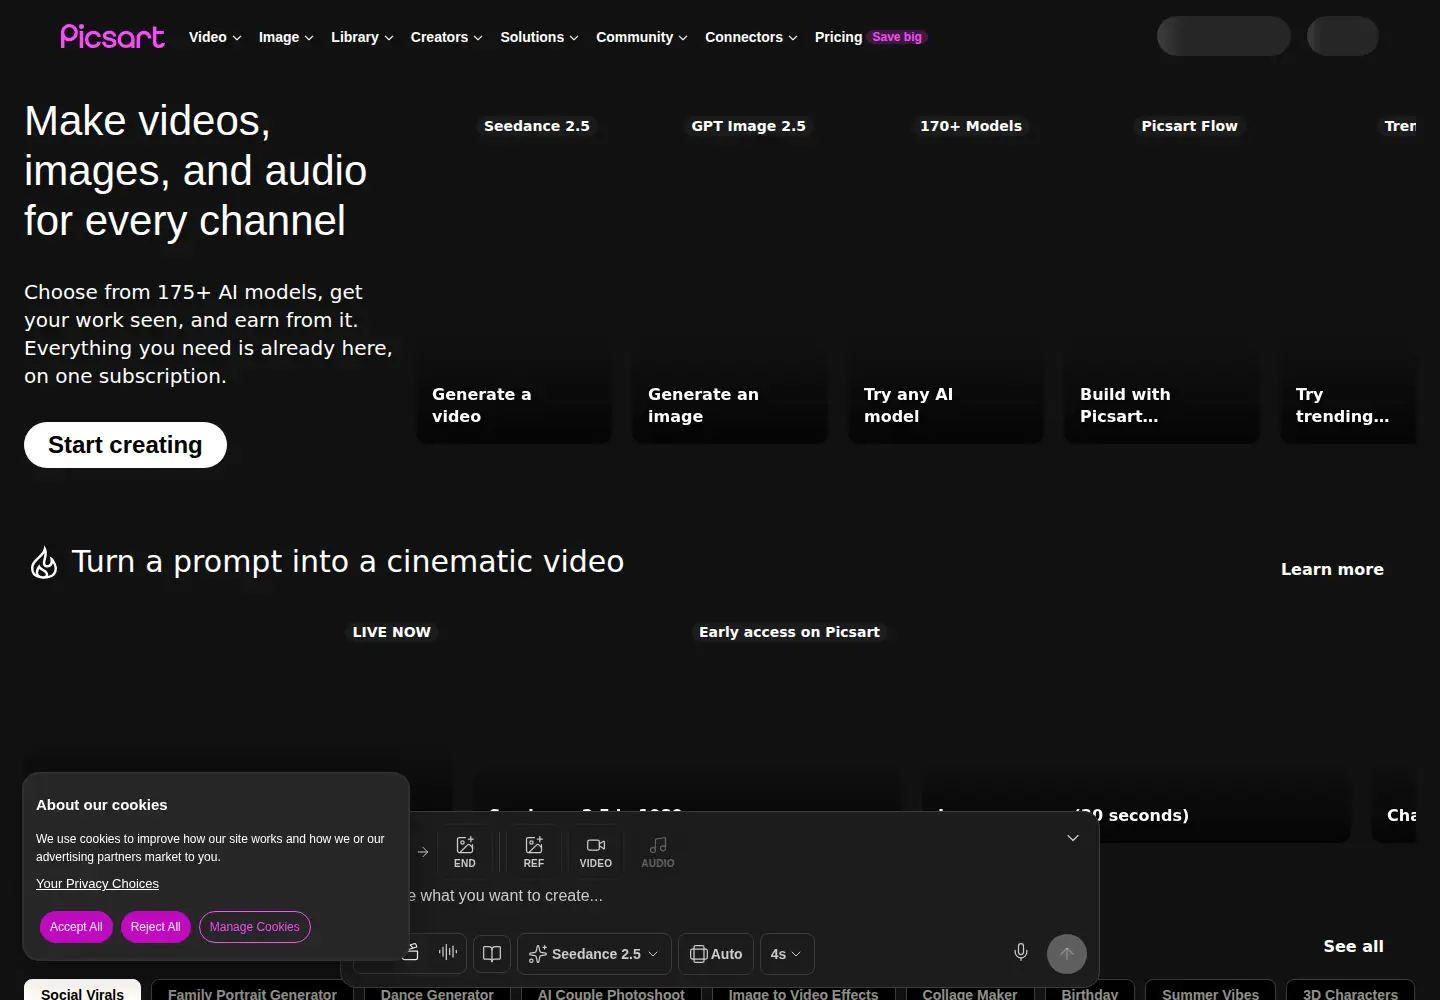
Task: Open the Creators menu
Action: 447,37
